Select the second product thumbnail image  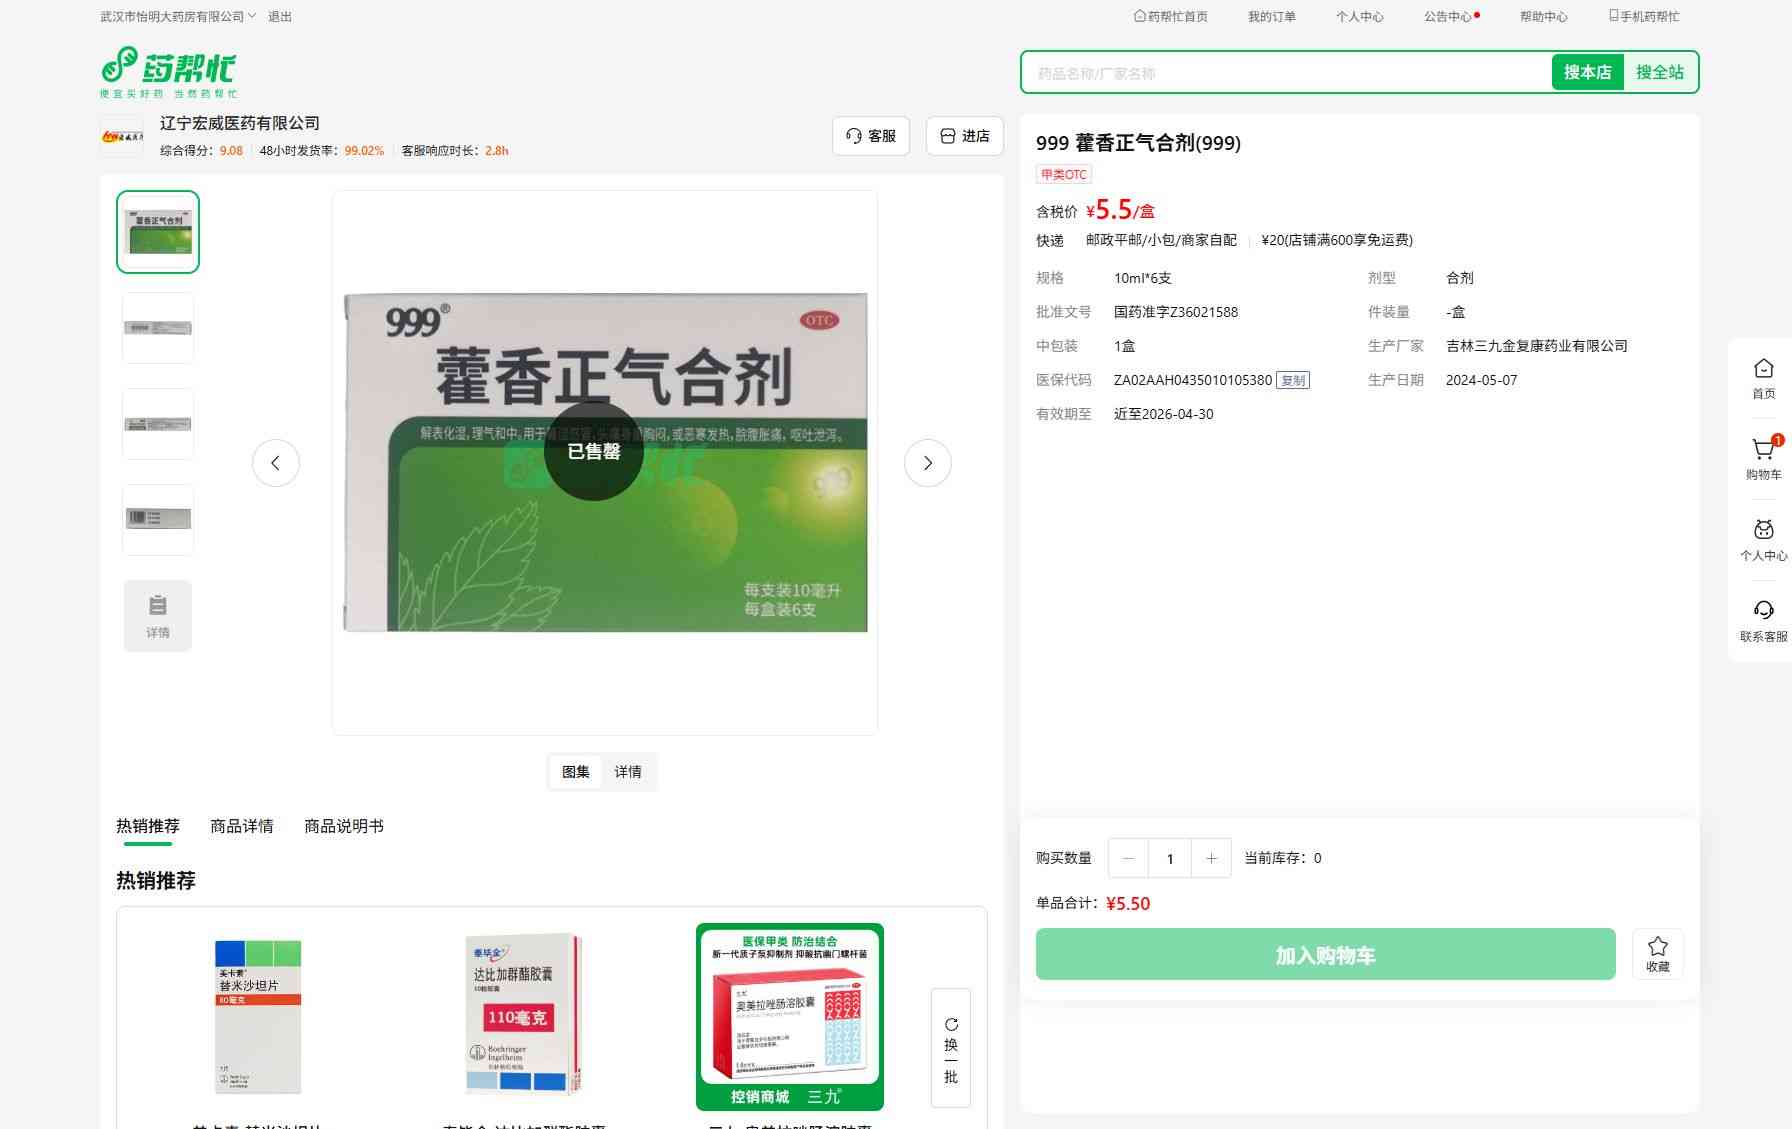[x=158, y=328]
